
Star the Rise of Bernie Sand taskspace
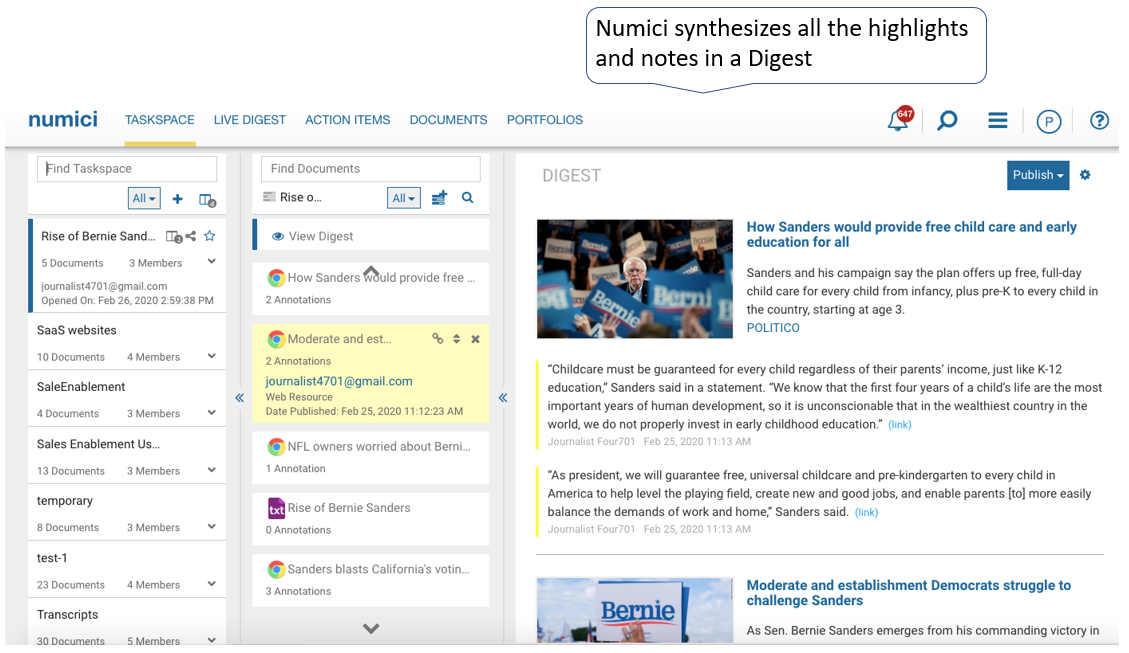click(210, 236)
